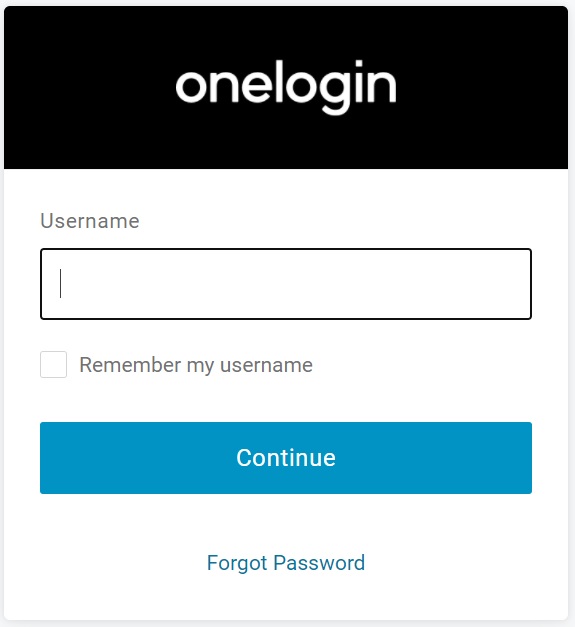Click the right end of the Username input

[x=516, y=284]
